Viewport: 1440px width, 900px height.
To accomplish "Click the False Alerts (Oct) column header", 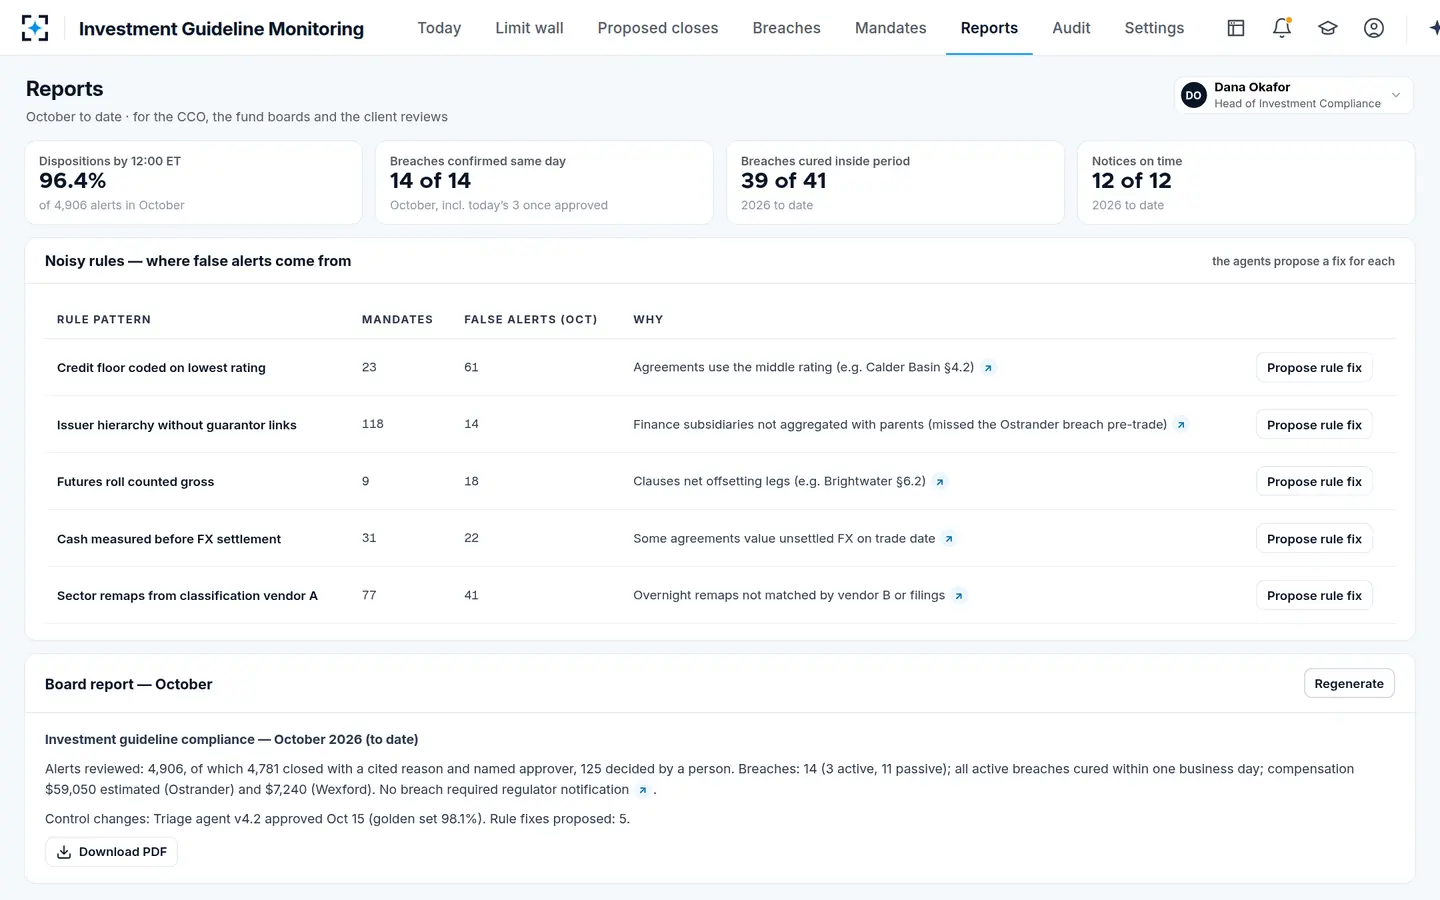I will [530, 320].
